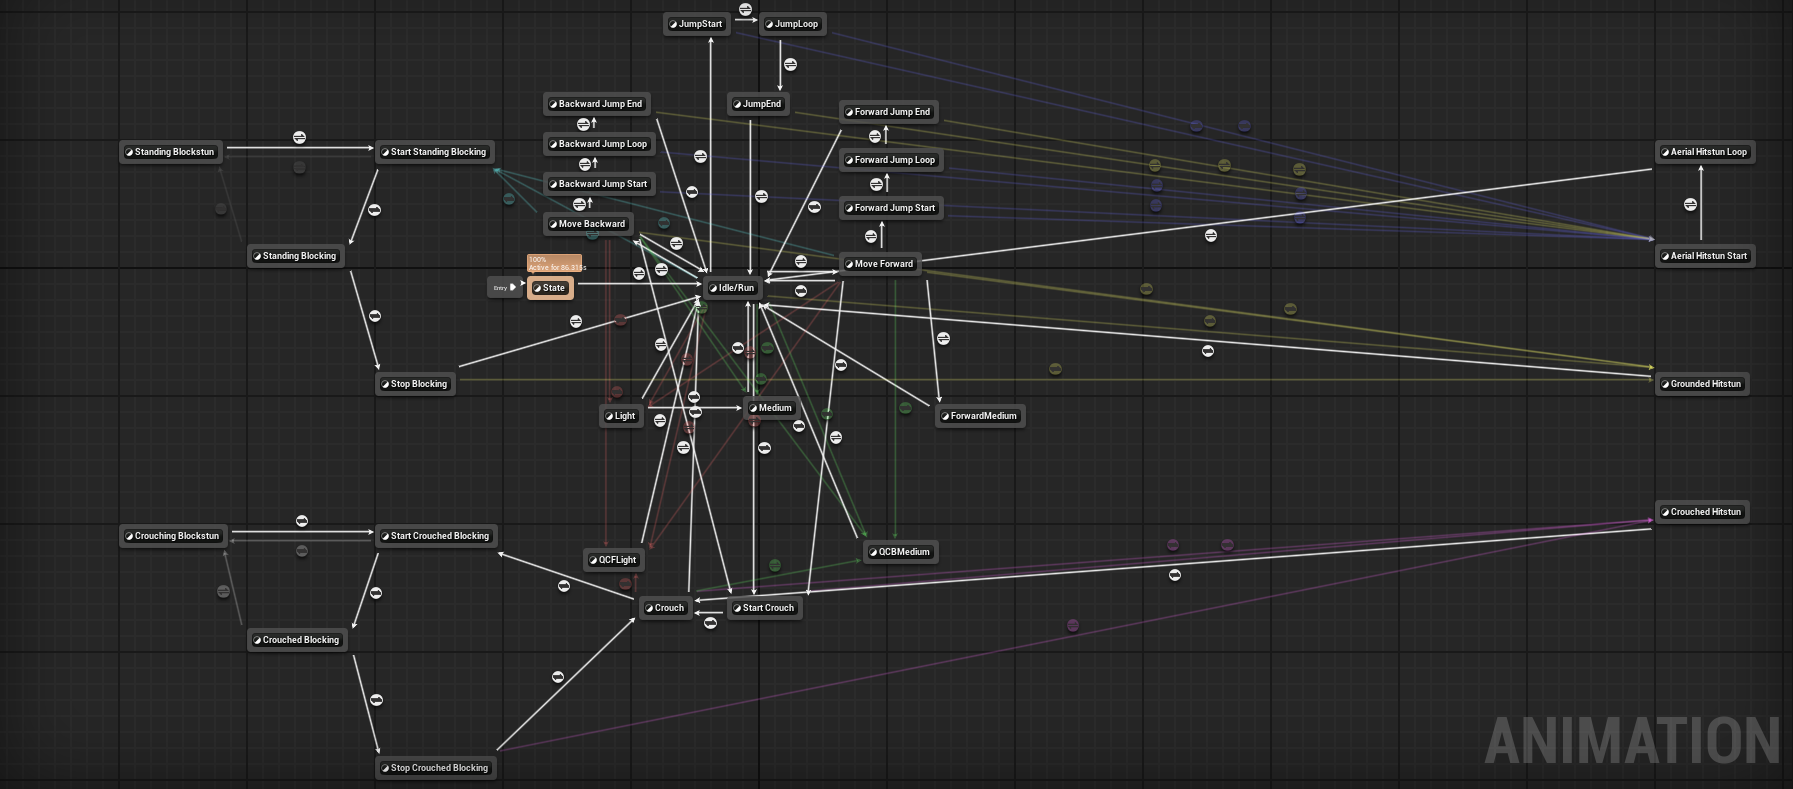Select the JumpStart state node
The width and height of the screenshot is (1793, 789).
pyautogui.click(x=695, y=24)
